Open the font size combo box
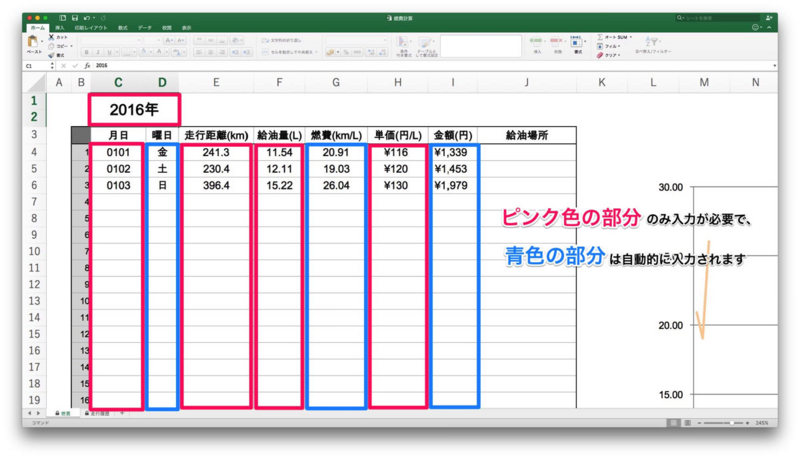The height and width of the screenshot is (459, 800). tap(153, 40)
